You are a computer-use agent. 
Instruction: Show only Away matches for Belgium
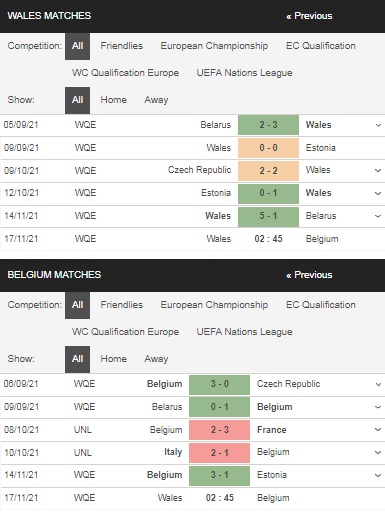(156, 359)
